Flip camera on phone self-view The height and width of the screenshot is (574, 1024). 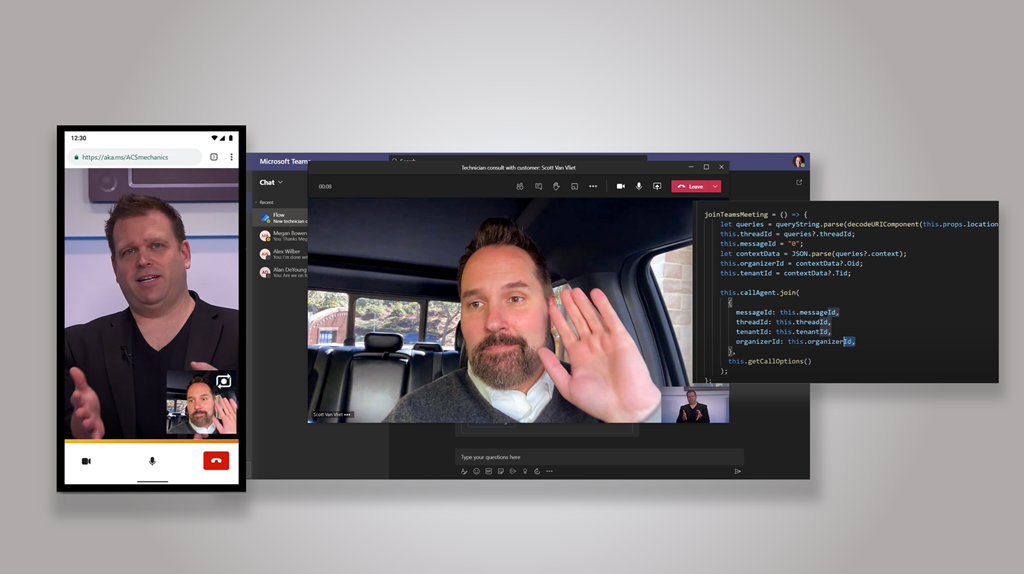point(223,381)
